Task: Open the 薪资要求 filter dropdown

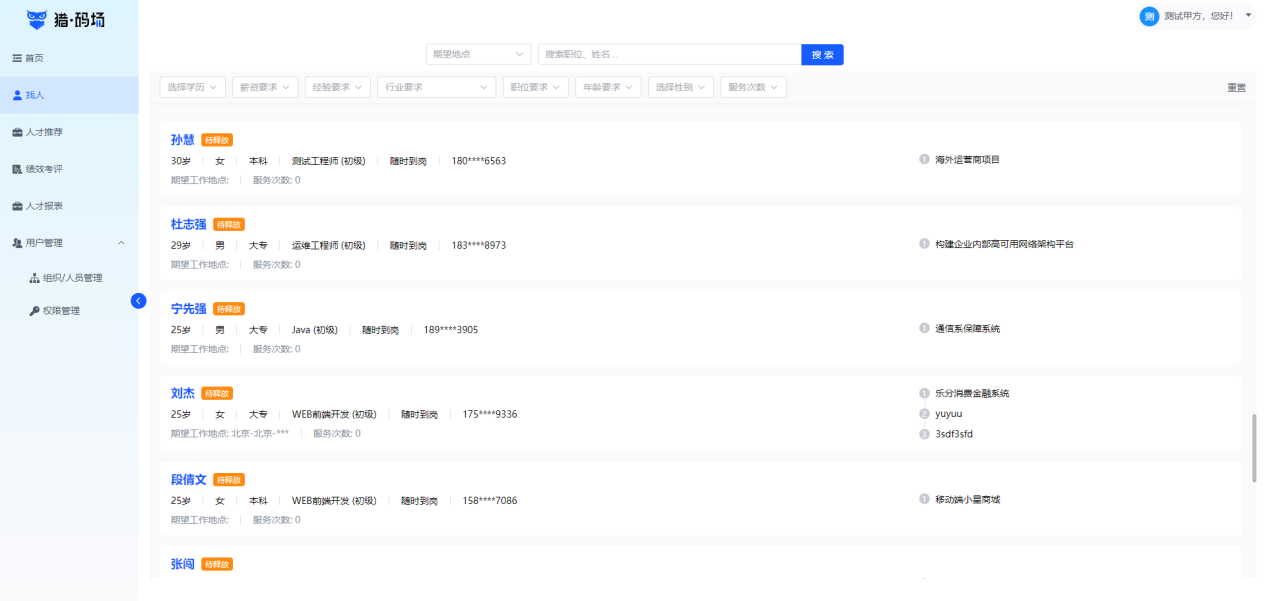Action: pos(265,87)
